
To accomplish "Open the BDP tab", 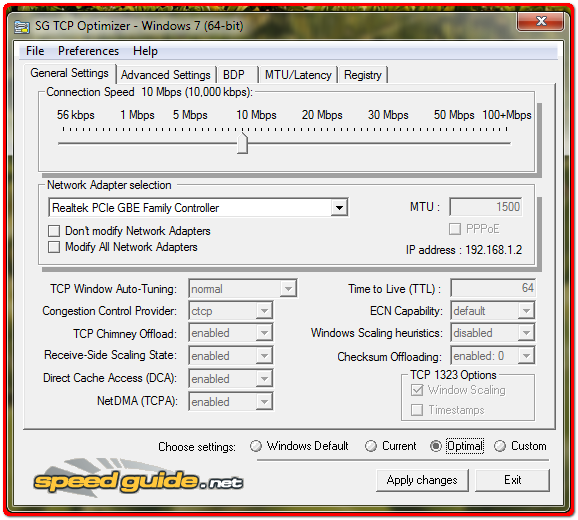I will [234, 75].
